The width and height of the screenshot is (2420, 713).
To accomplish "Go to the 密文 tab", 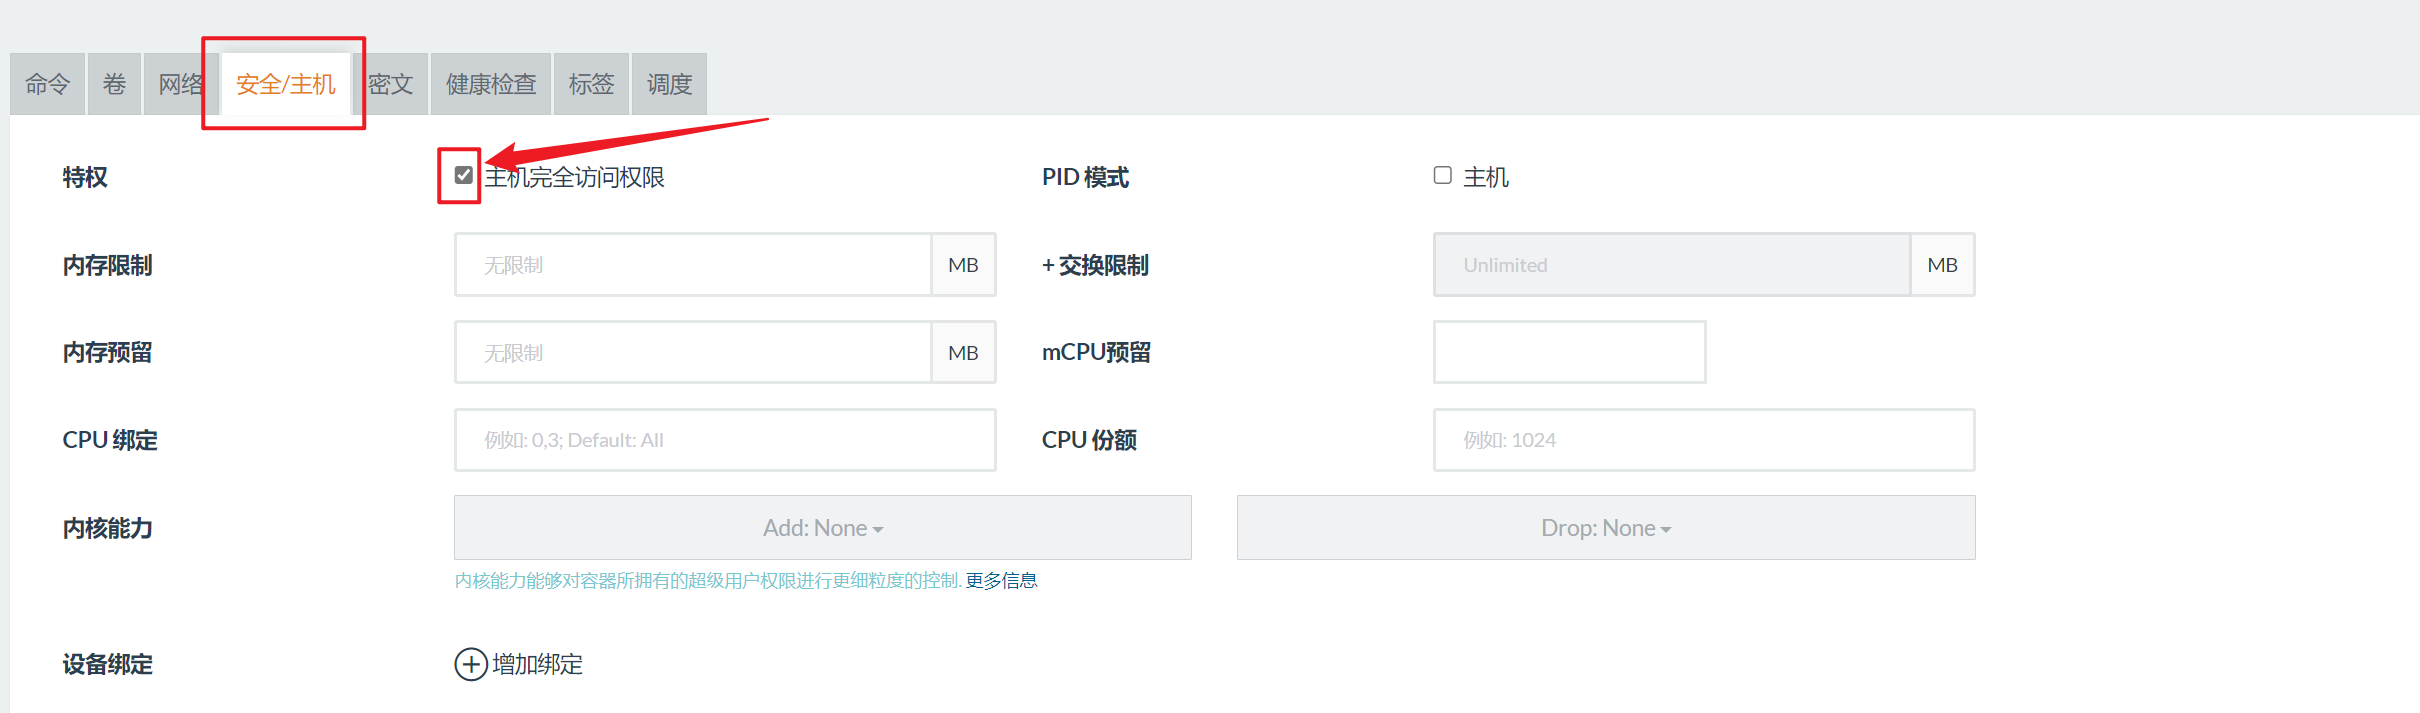I will click(x=391, y=84).
